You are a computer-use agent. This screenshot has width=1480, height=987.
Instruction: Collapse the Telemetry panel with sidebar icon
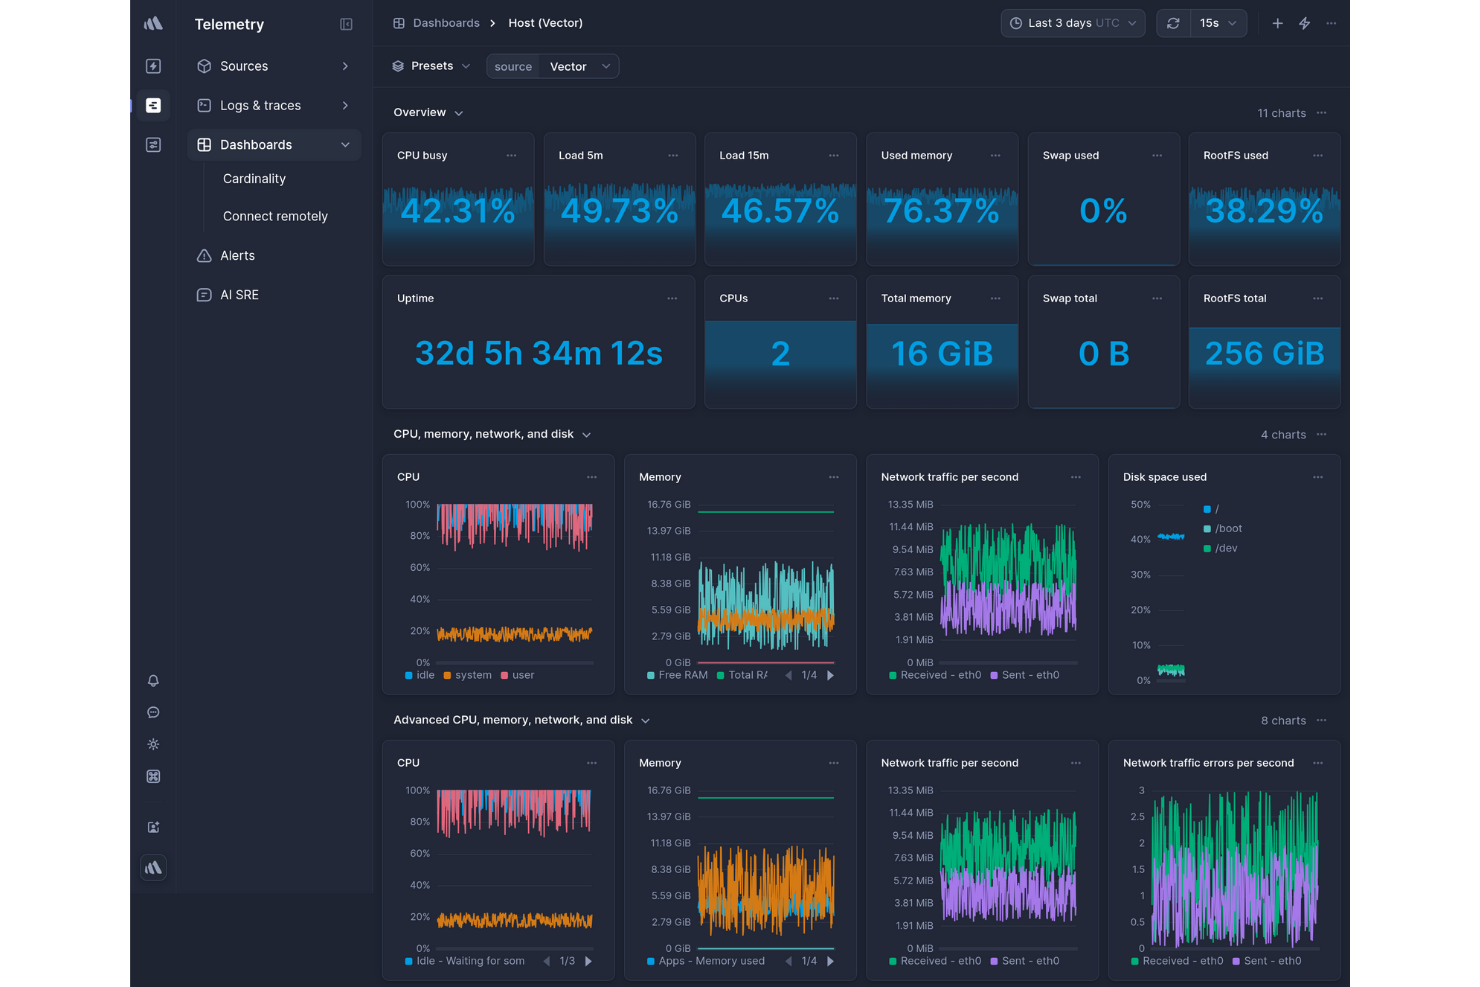345,23
